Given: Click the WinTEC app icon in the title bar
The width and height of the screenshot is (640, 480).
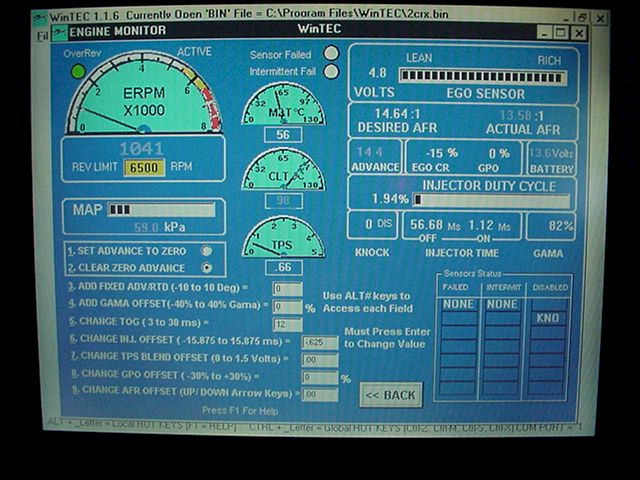Looking at the screenshot, I should [x=40, y=18].
